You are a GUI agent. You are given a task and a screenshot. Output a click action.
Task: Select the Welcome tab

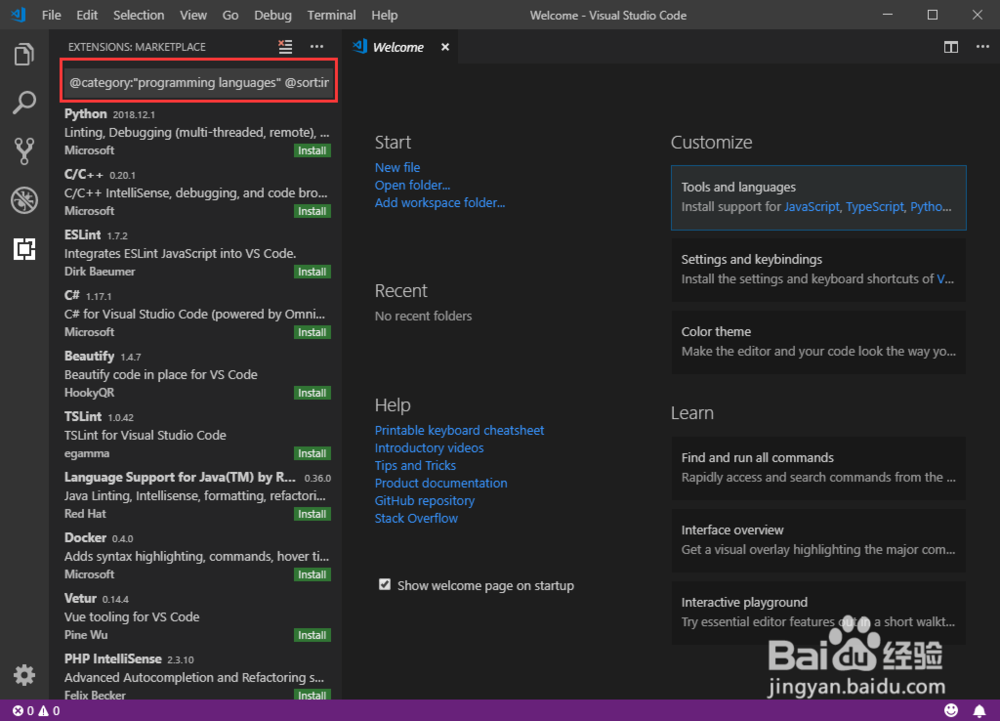[x=398, y=47]
